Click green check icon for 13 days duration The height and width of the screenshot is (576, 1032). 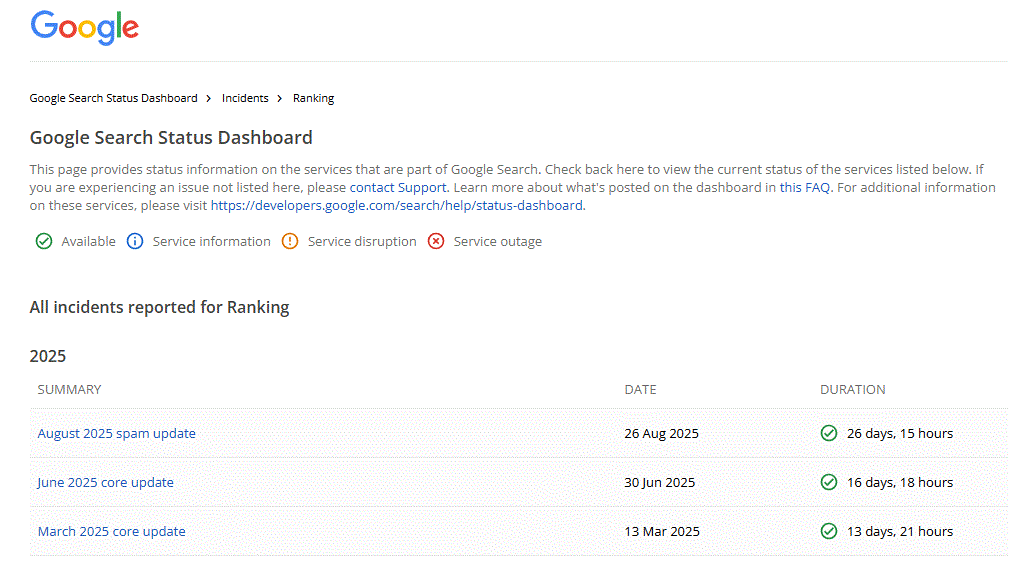click(x=829, y=531)
